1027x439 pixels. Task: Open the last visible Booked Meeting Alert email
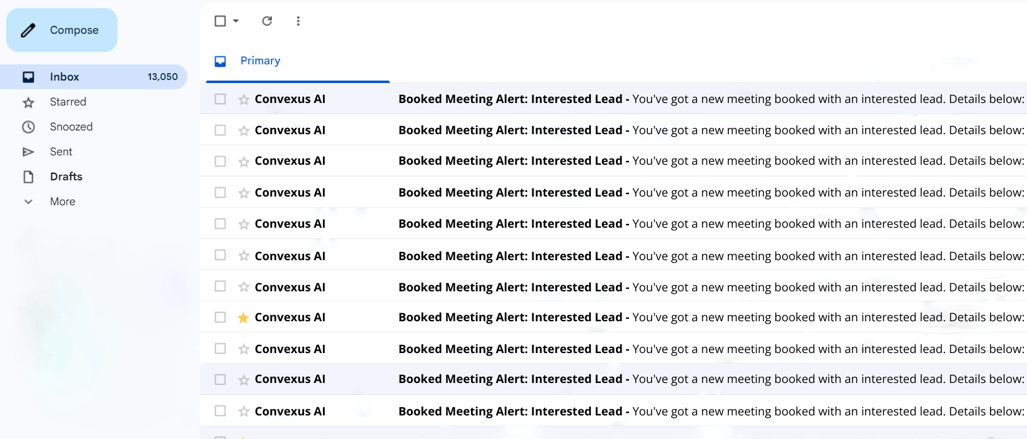[x=613, y=411]
